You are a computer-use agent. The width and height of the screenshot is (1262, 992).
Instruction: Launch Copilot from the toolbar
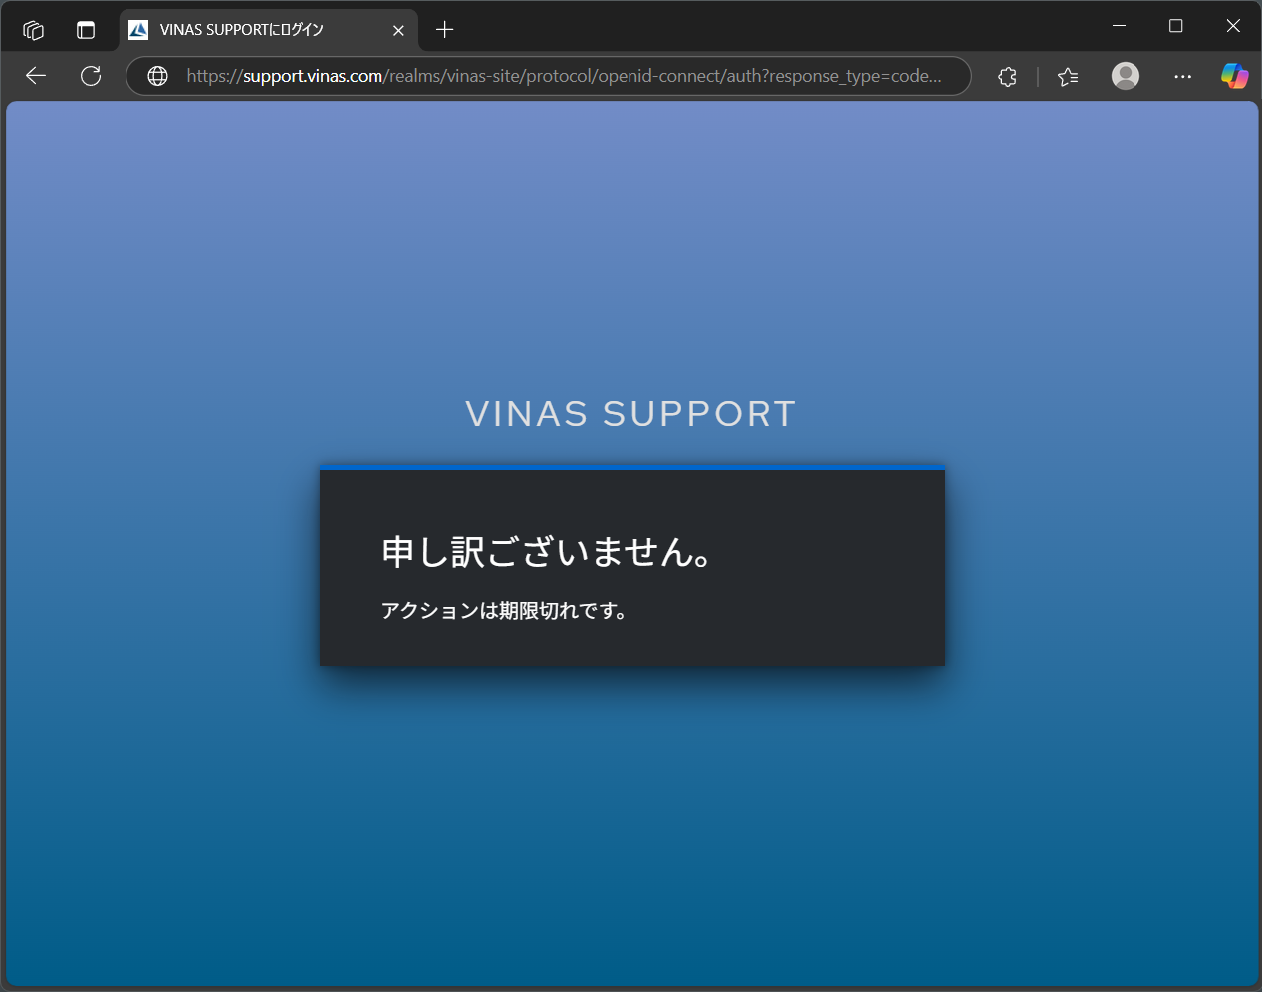coord(1234,76)
